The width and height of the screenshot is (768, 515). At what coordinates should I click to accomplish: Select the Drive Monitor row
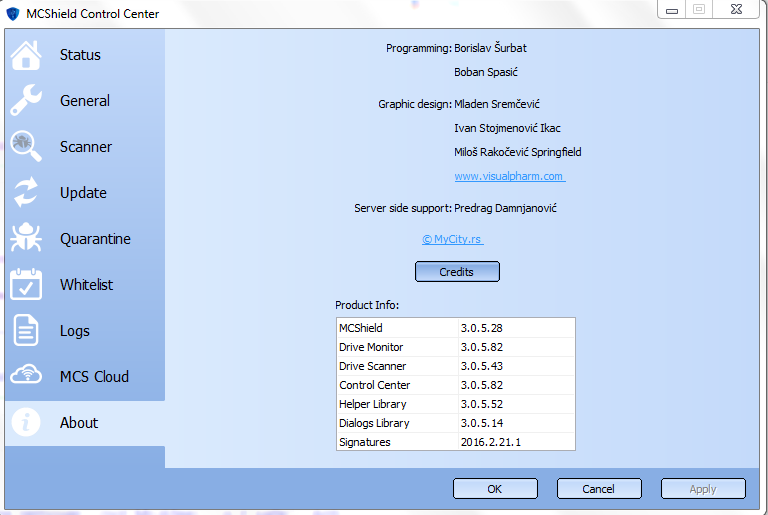coord(456,347)
